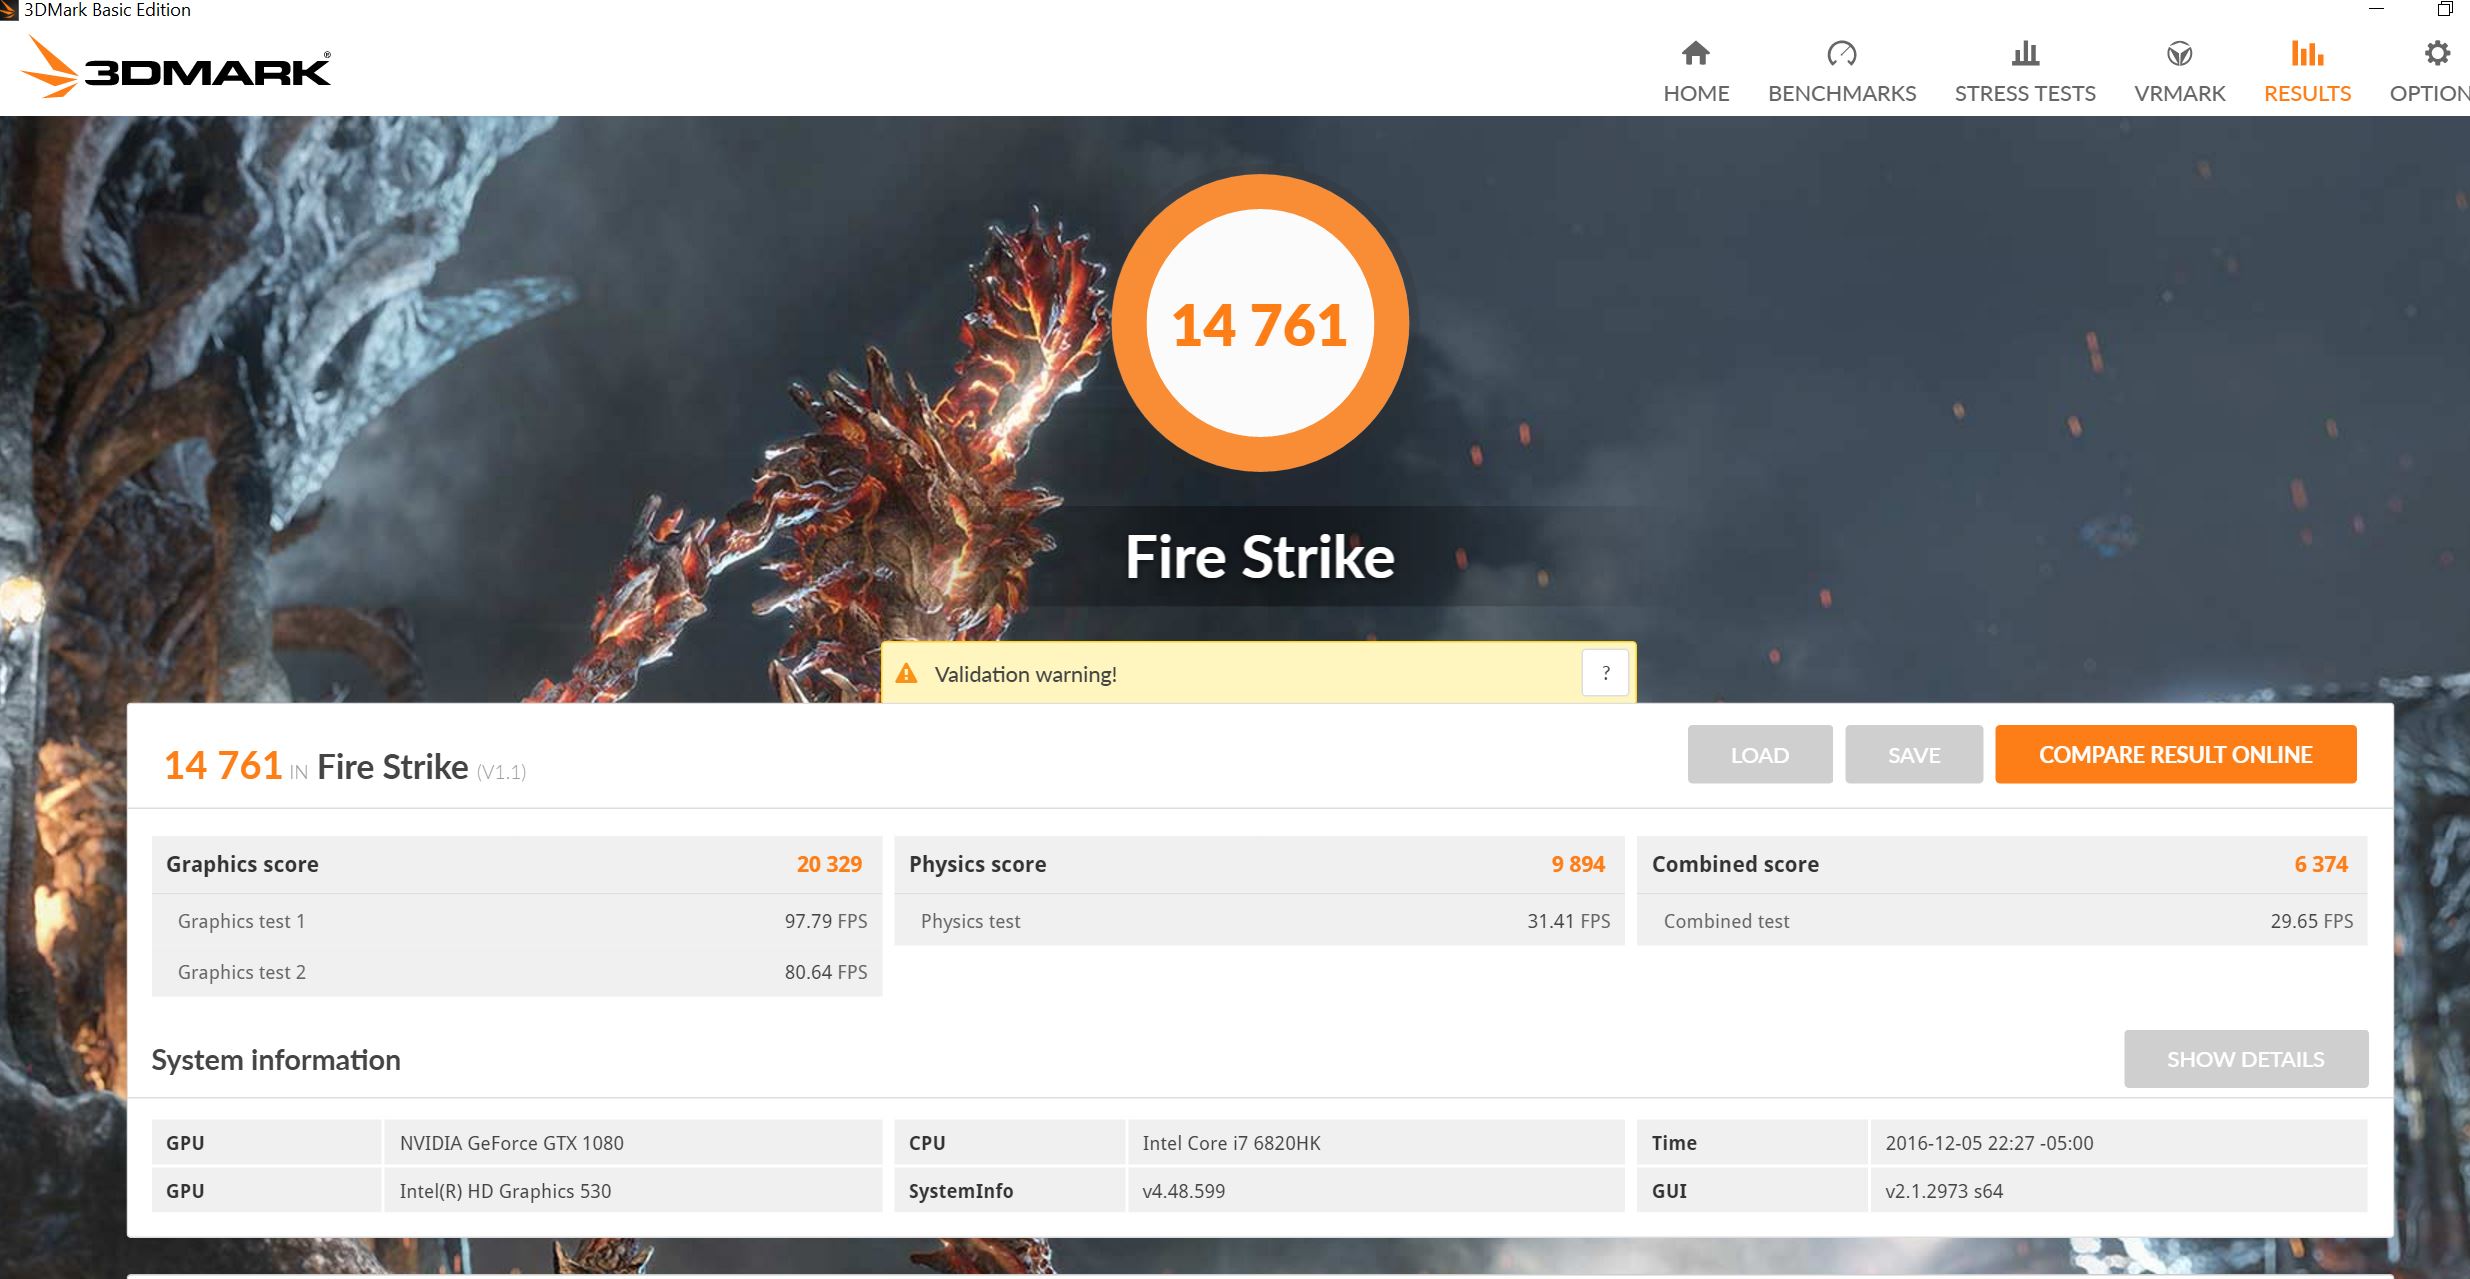This screenshot has width=2470, height=1279.
Task: Select the OPTIONS label
Action: (2430, 93)
